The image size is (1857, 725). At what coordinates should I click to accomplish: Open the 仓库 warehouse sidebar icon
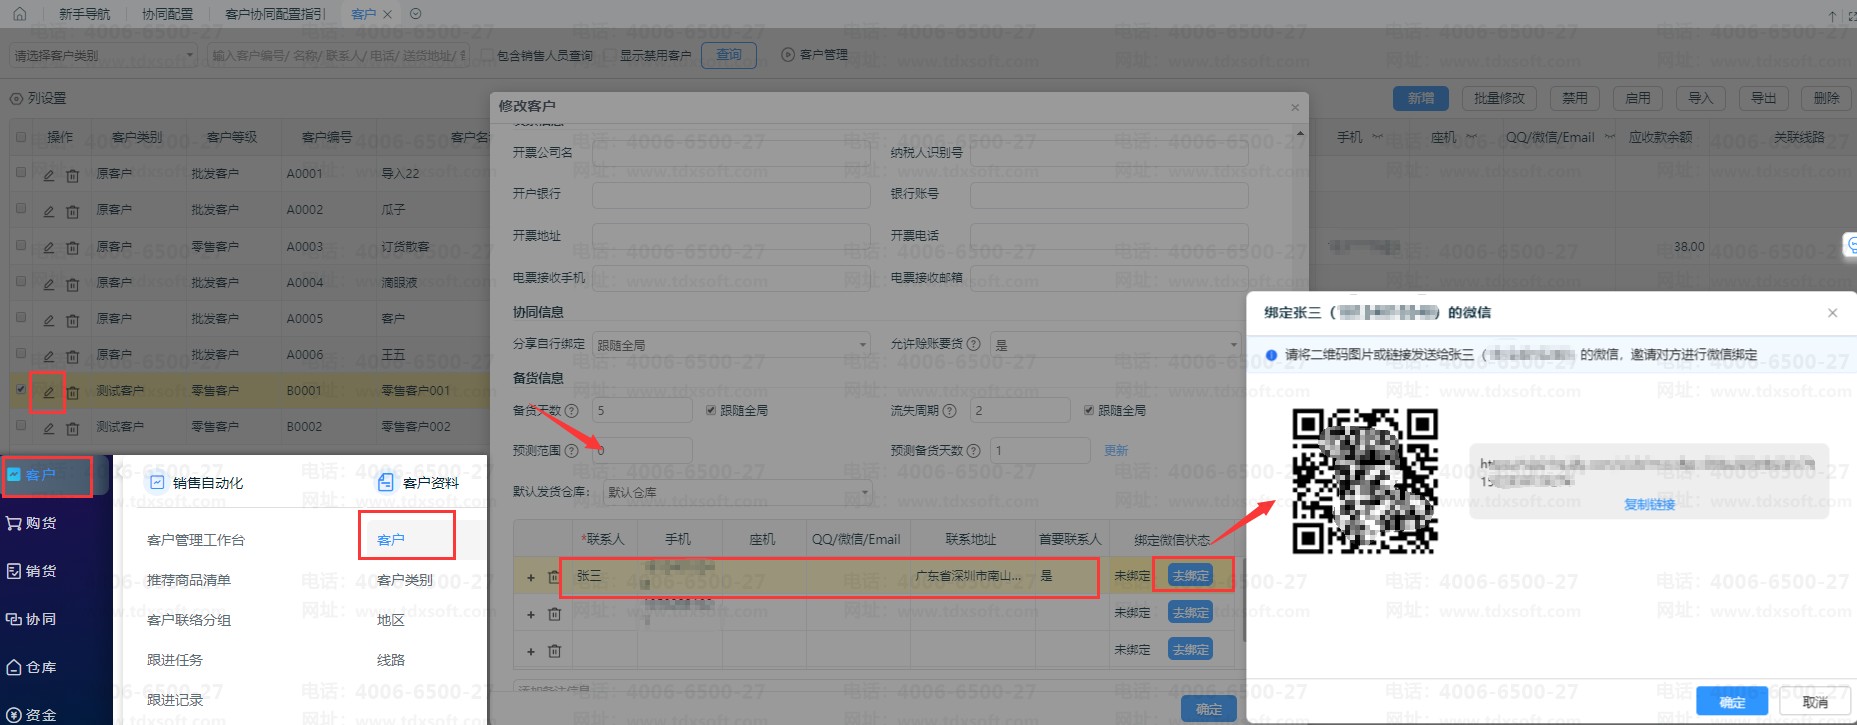tap(15, 667)
